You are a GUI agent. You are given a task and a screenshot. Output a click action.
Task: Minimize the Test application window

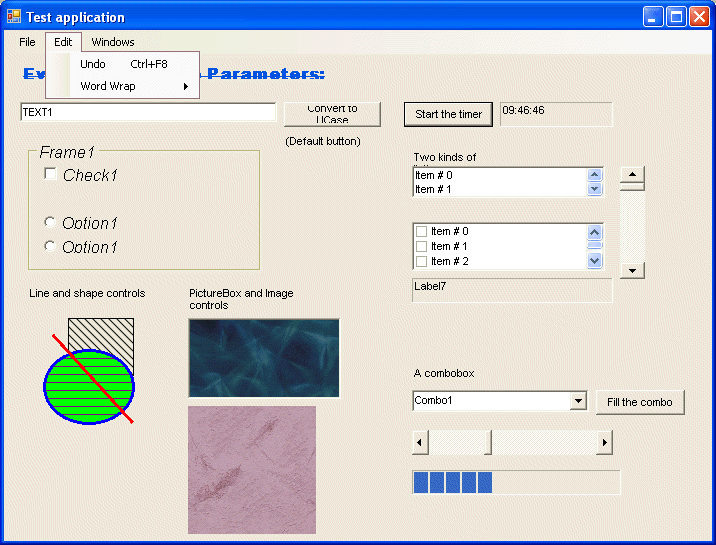tap(653, 17)
